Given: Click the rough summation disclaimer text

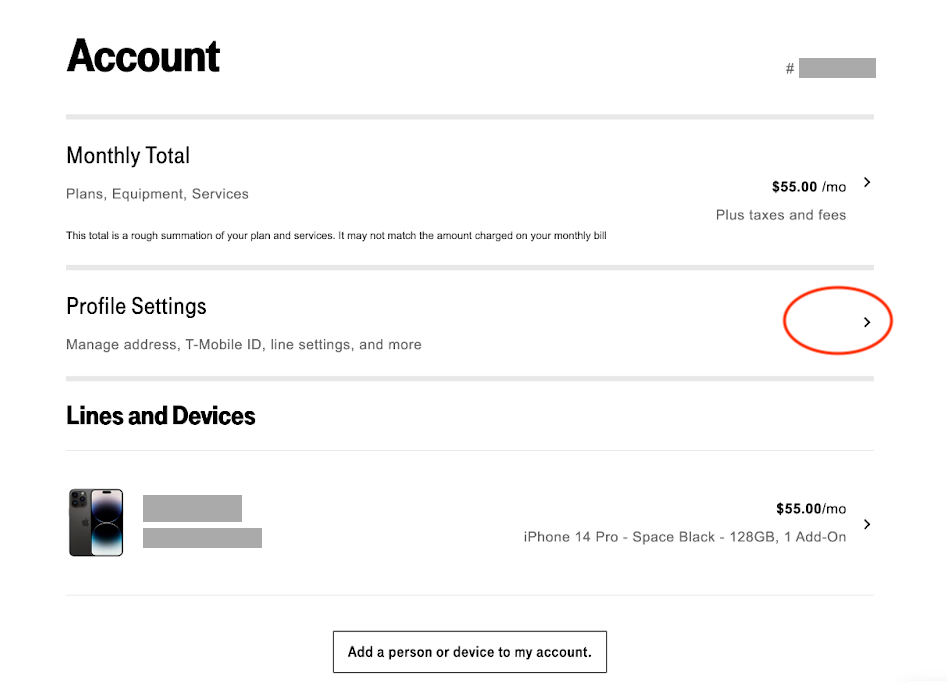Looking at the screenshot, I should click(x=336, y=236).
